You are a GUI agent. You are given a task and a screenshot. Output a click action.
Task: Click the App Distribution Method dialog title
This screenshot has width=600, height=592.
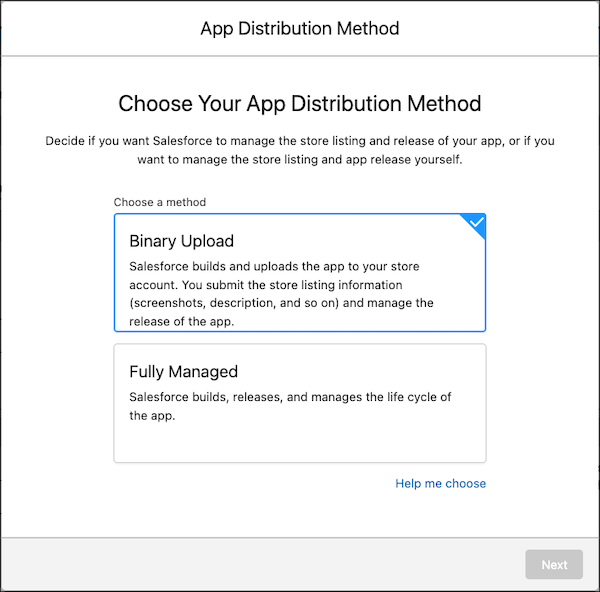pyautogui.click(x=300, y=29)
